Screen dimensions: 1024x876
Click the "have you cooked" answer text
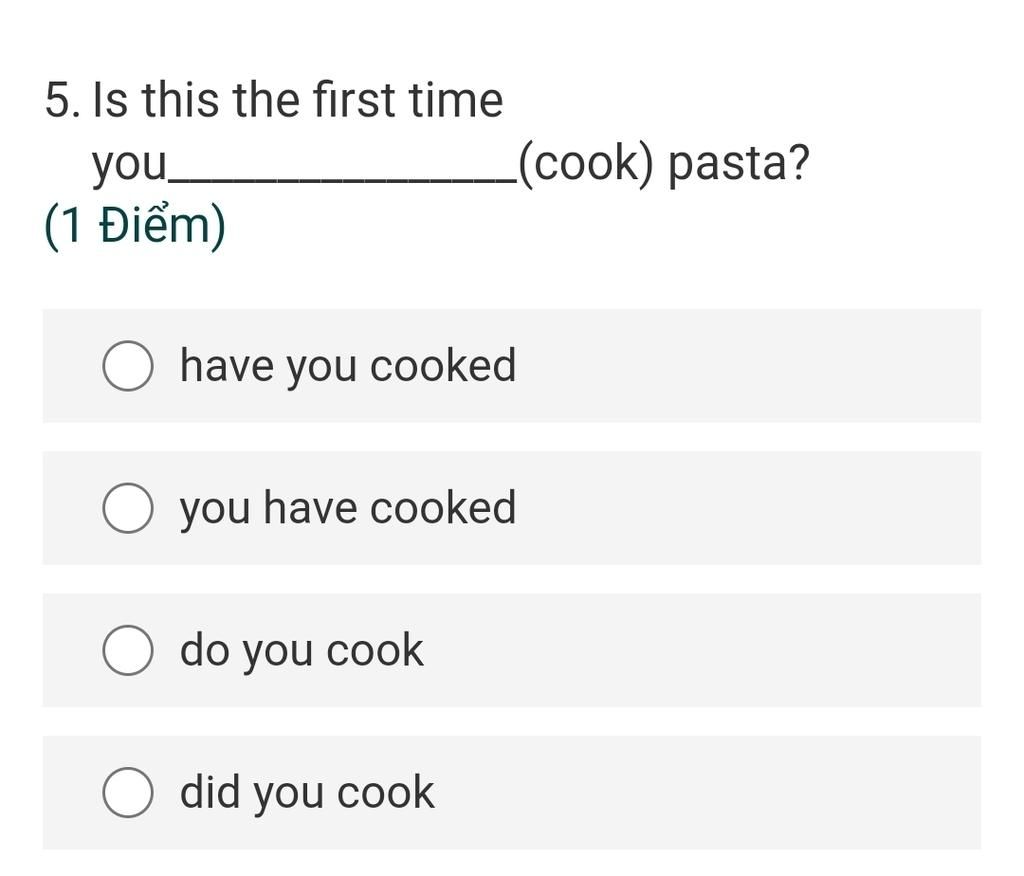[347, 366]
